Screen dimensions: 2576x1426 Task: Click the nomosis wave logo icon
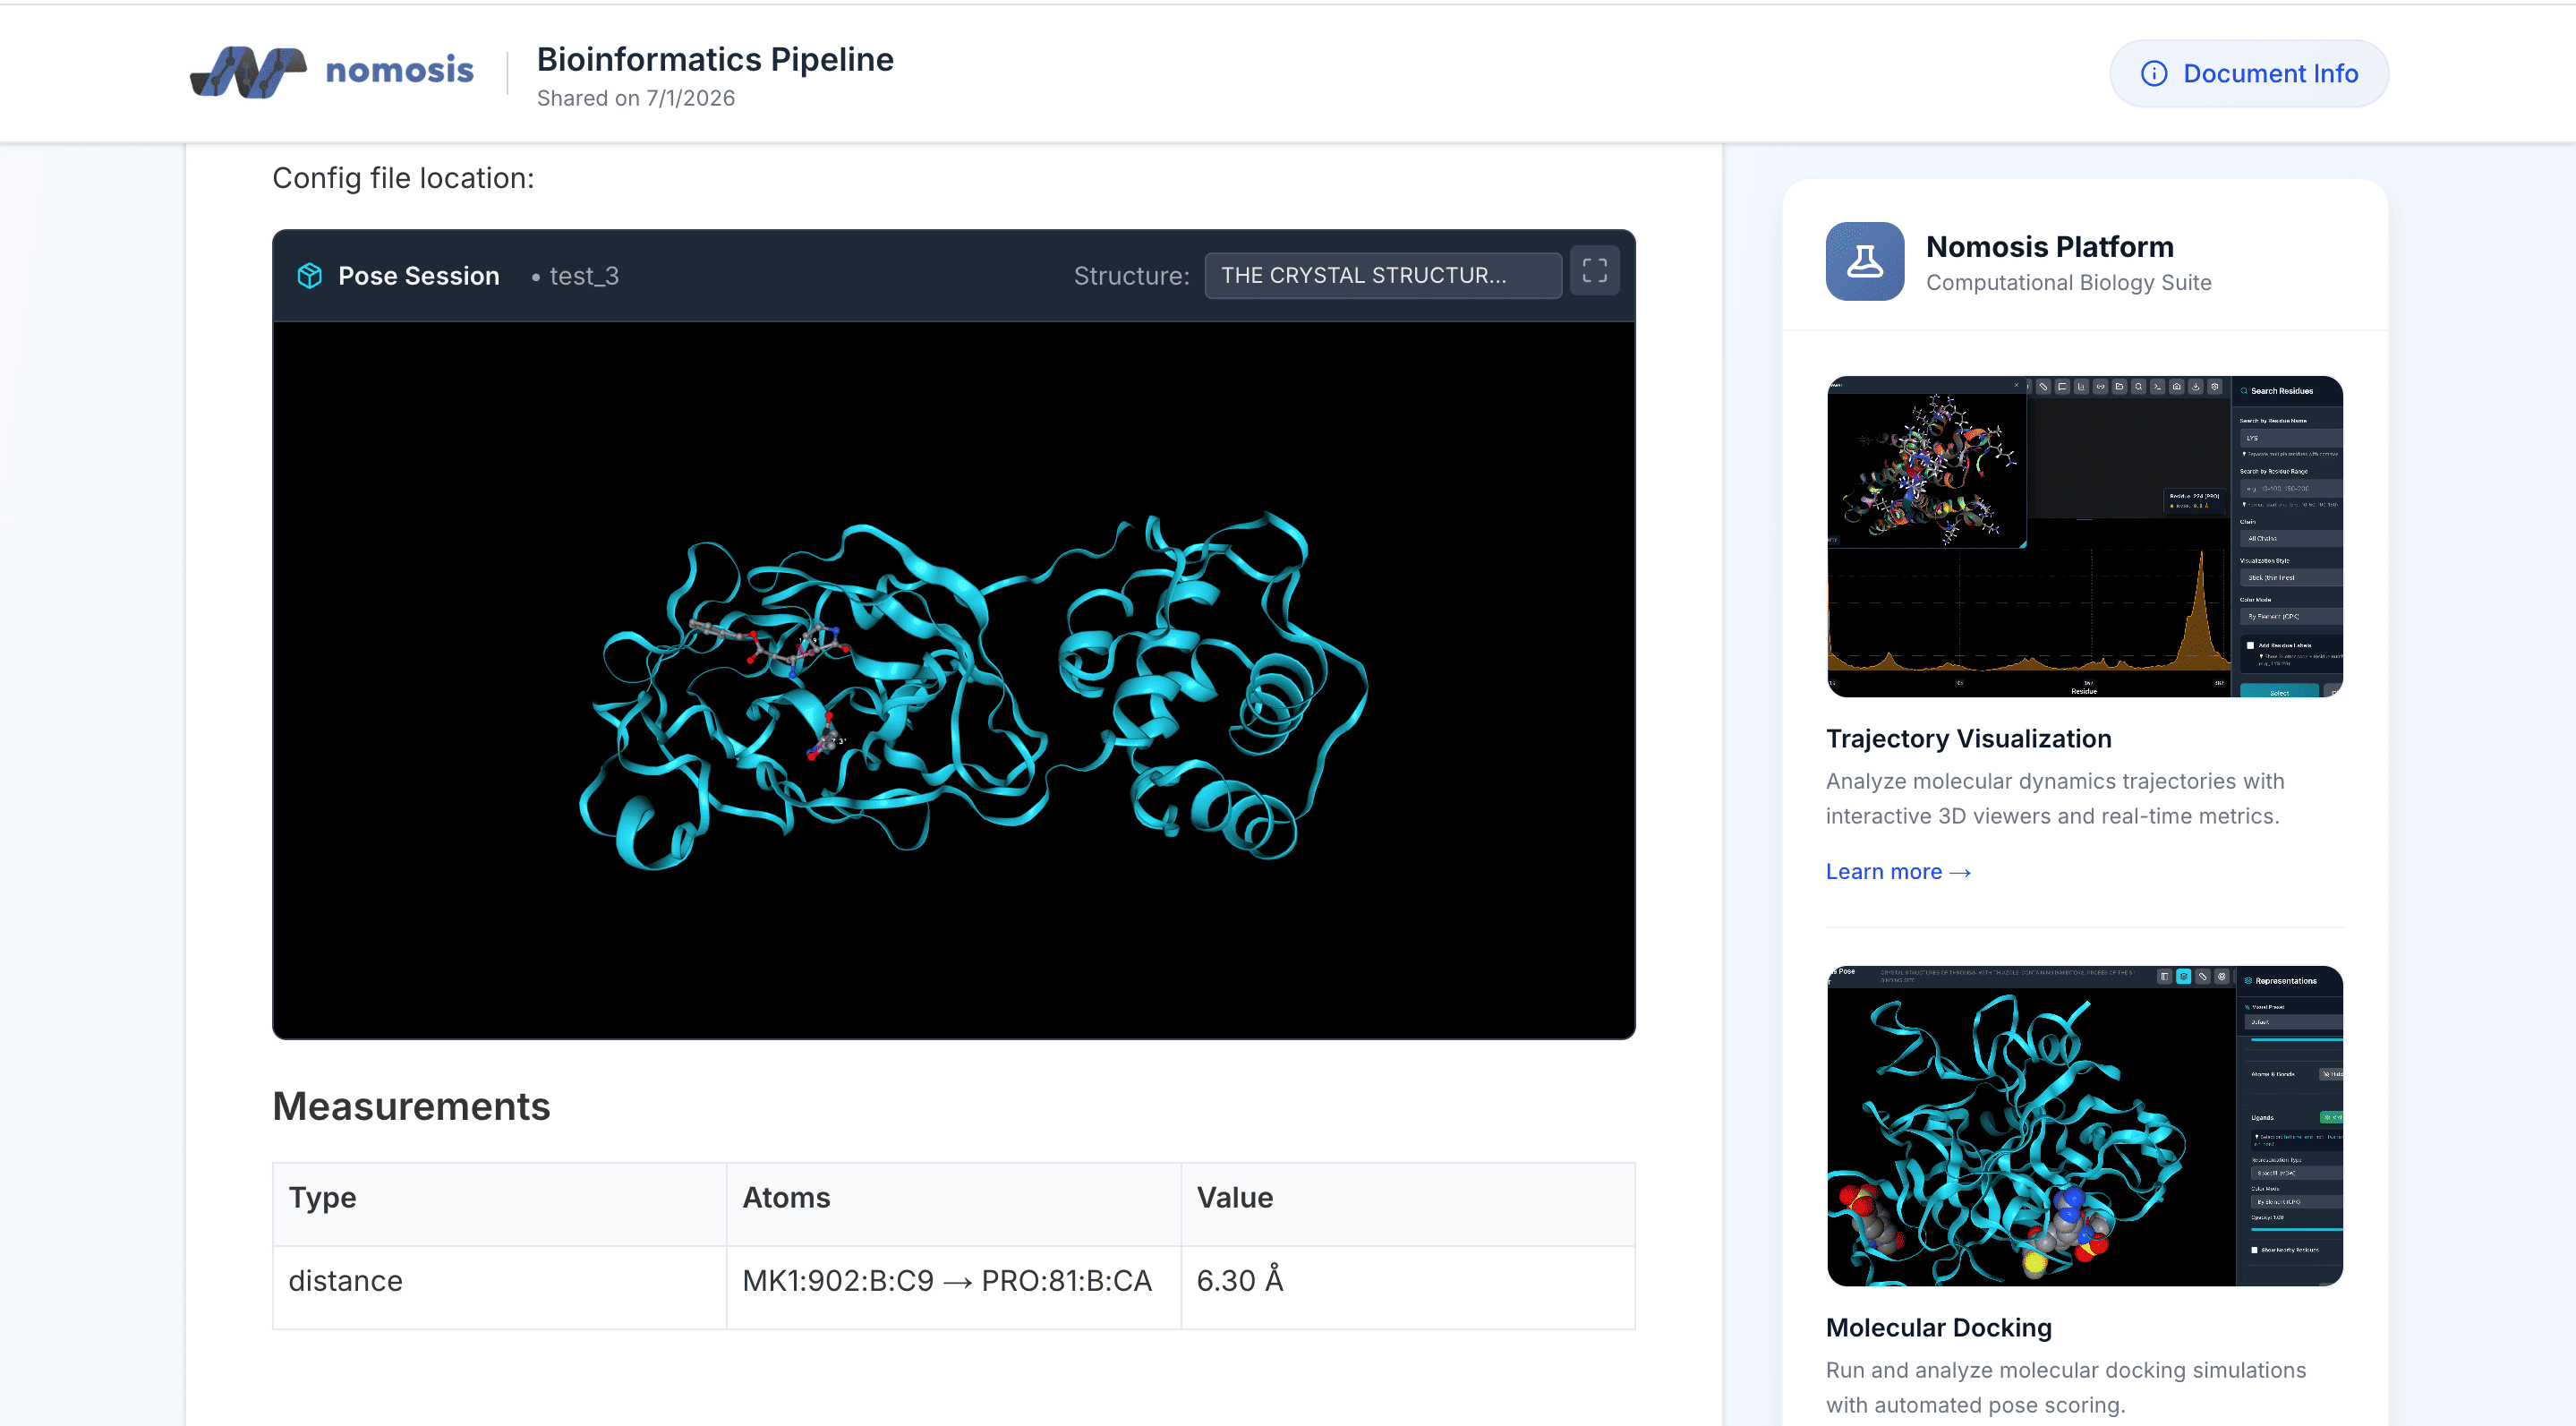(248, 72)
